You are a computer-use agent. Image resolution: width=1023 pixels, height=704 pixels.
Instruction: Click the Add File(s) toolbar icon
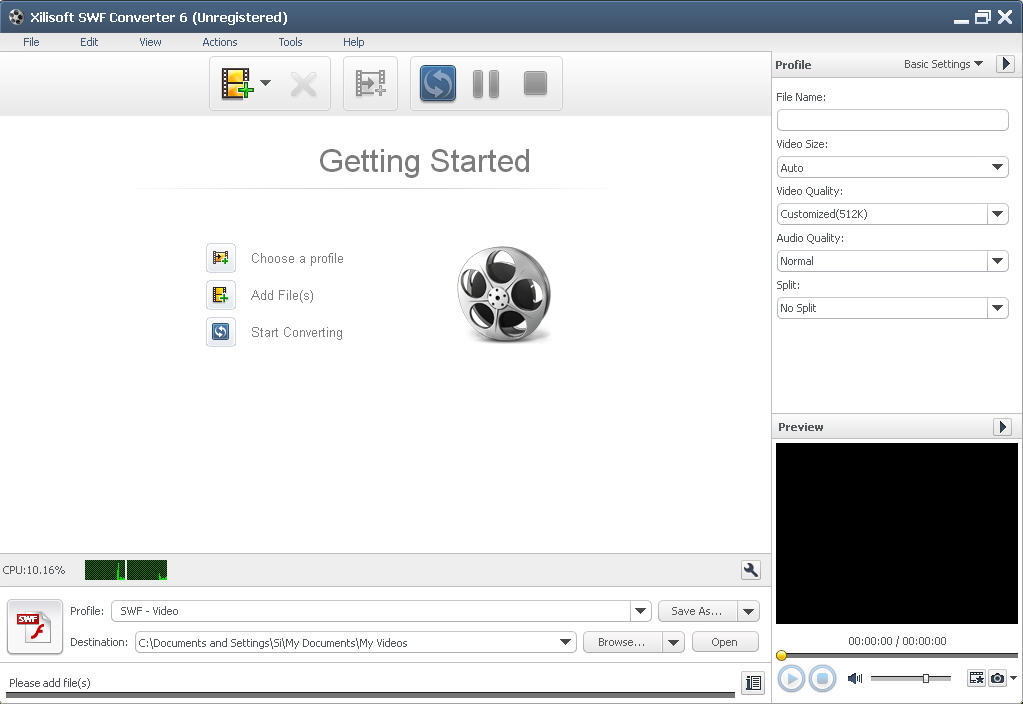(x=237, y=84)
